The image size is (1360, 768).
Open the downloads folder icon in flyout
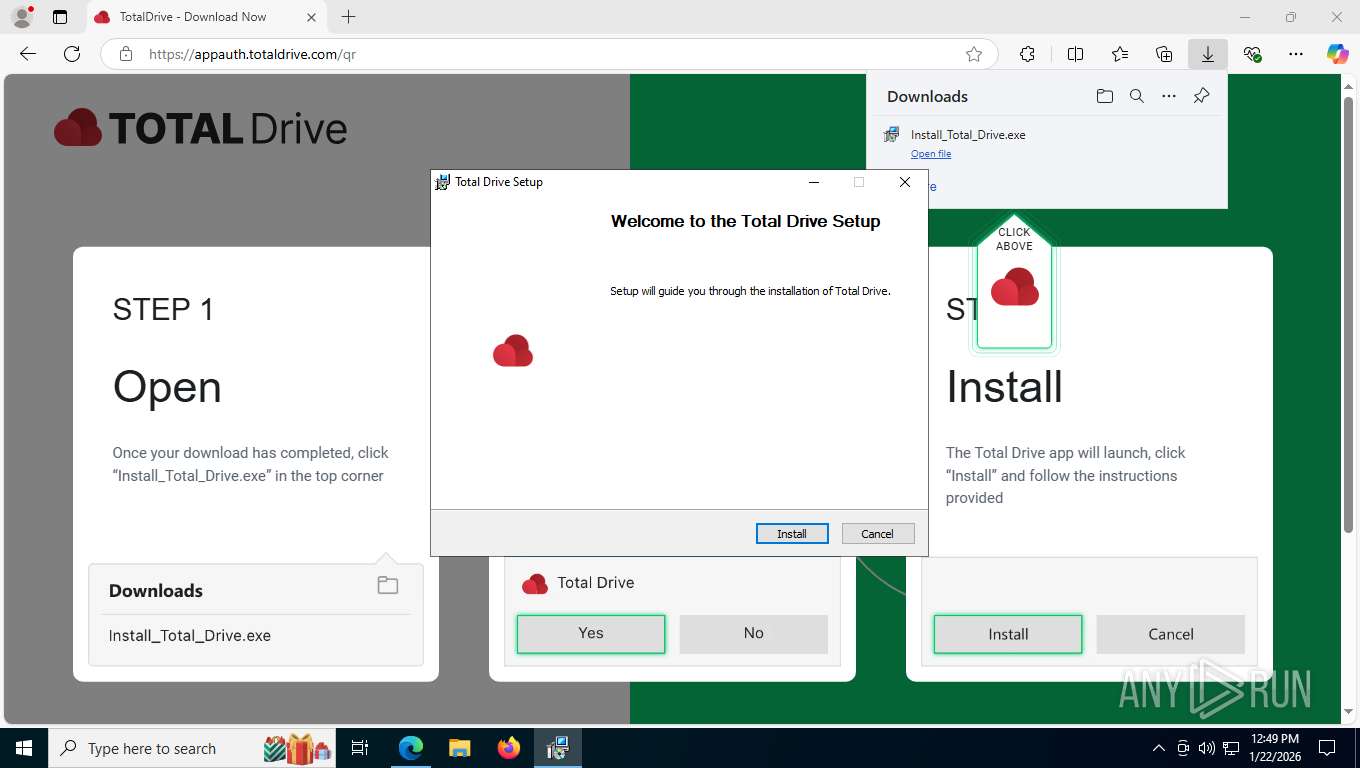coord(1104,96)
